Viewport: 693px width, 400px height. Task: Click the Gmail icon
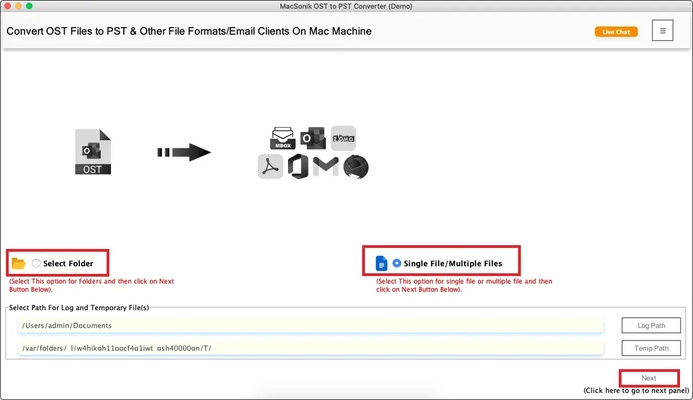pos(326,167)
